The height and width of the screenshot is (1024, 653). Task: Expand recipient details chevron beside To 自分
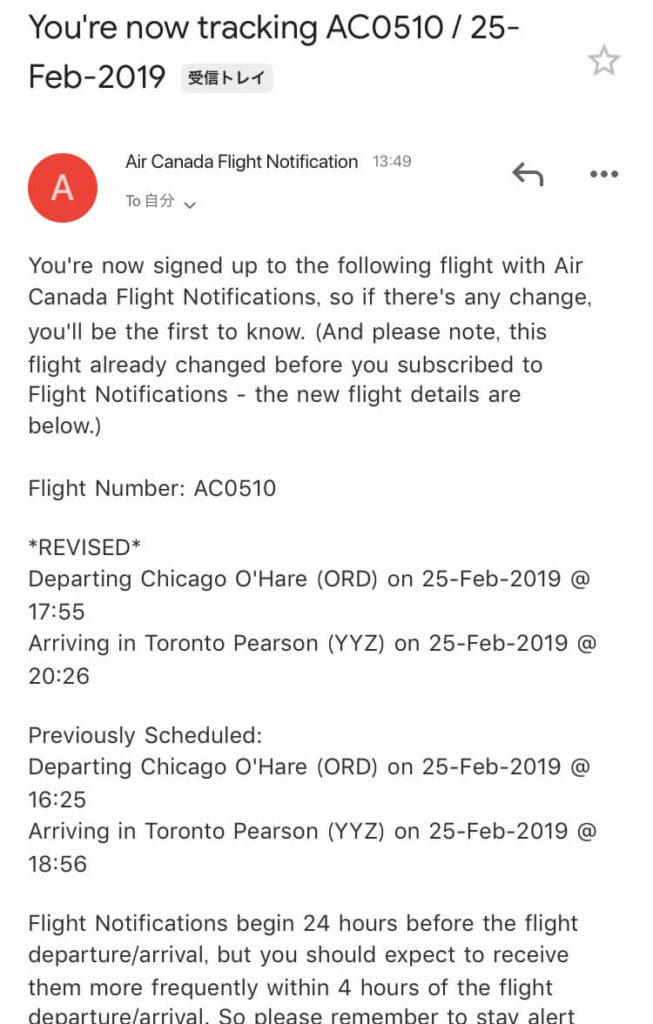pyautogui.click(x=189, y=205)
